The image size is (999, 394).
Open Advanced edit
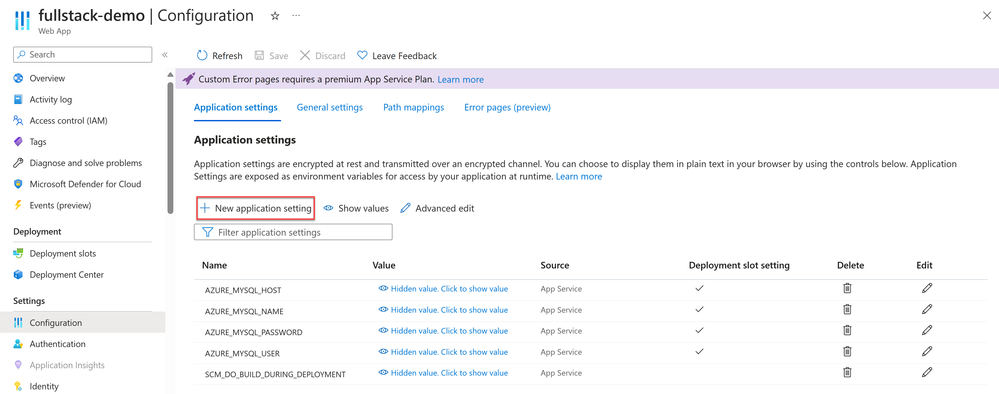click(437, 208)
